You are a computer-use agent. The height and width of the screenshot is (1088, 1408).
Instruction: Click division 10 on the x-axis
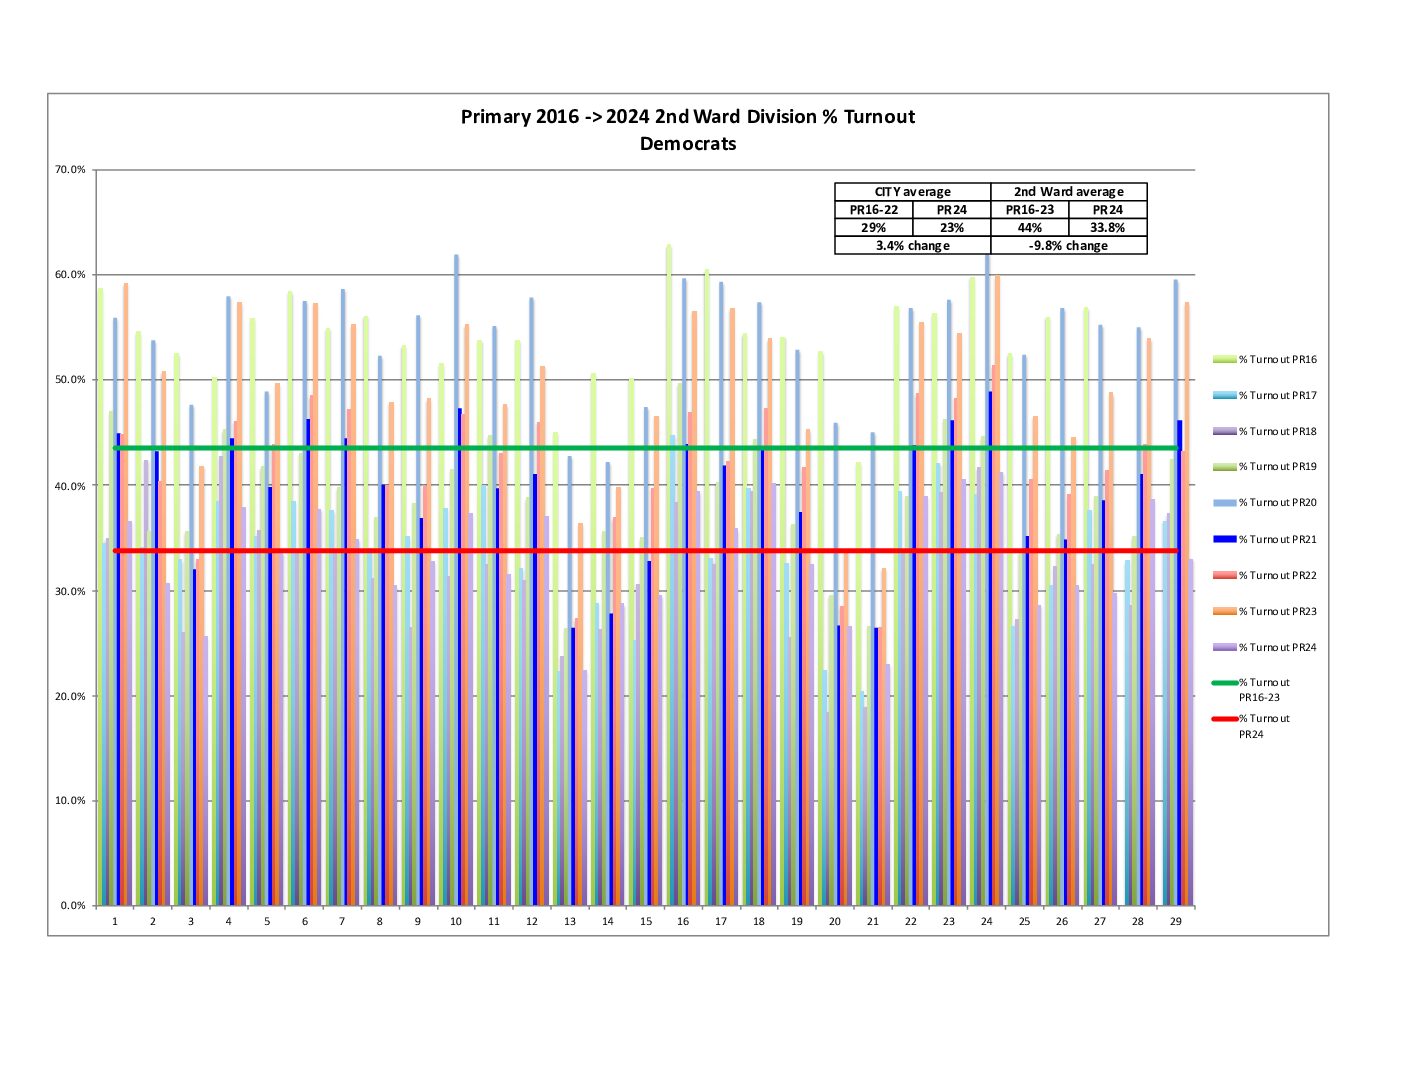pos(456,922)
